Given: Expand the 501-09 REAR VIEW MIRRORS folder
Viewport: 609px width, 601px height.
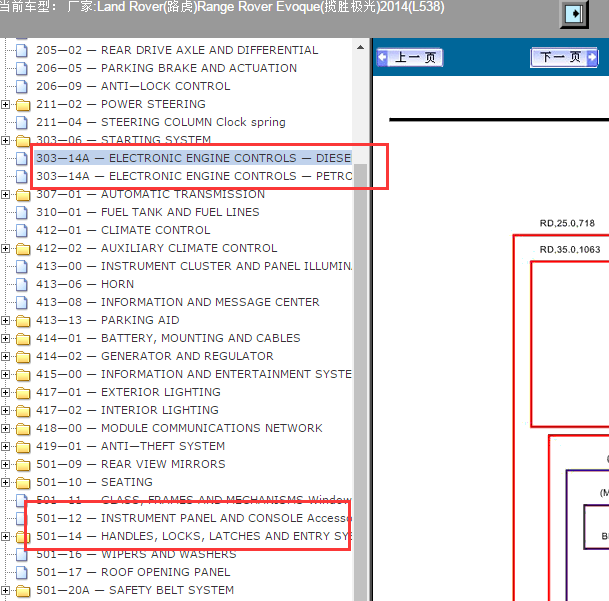Looking at the screenshot, I should point(5,464).
